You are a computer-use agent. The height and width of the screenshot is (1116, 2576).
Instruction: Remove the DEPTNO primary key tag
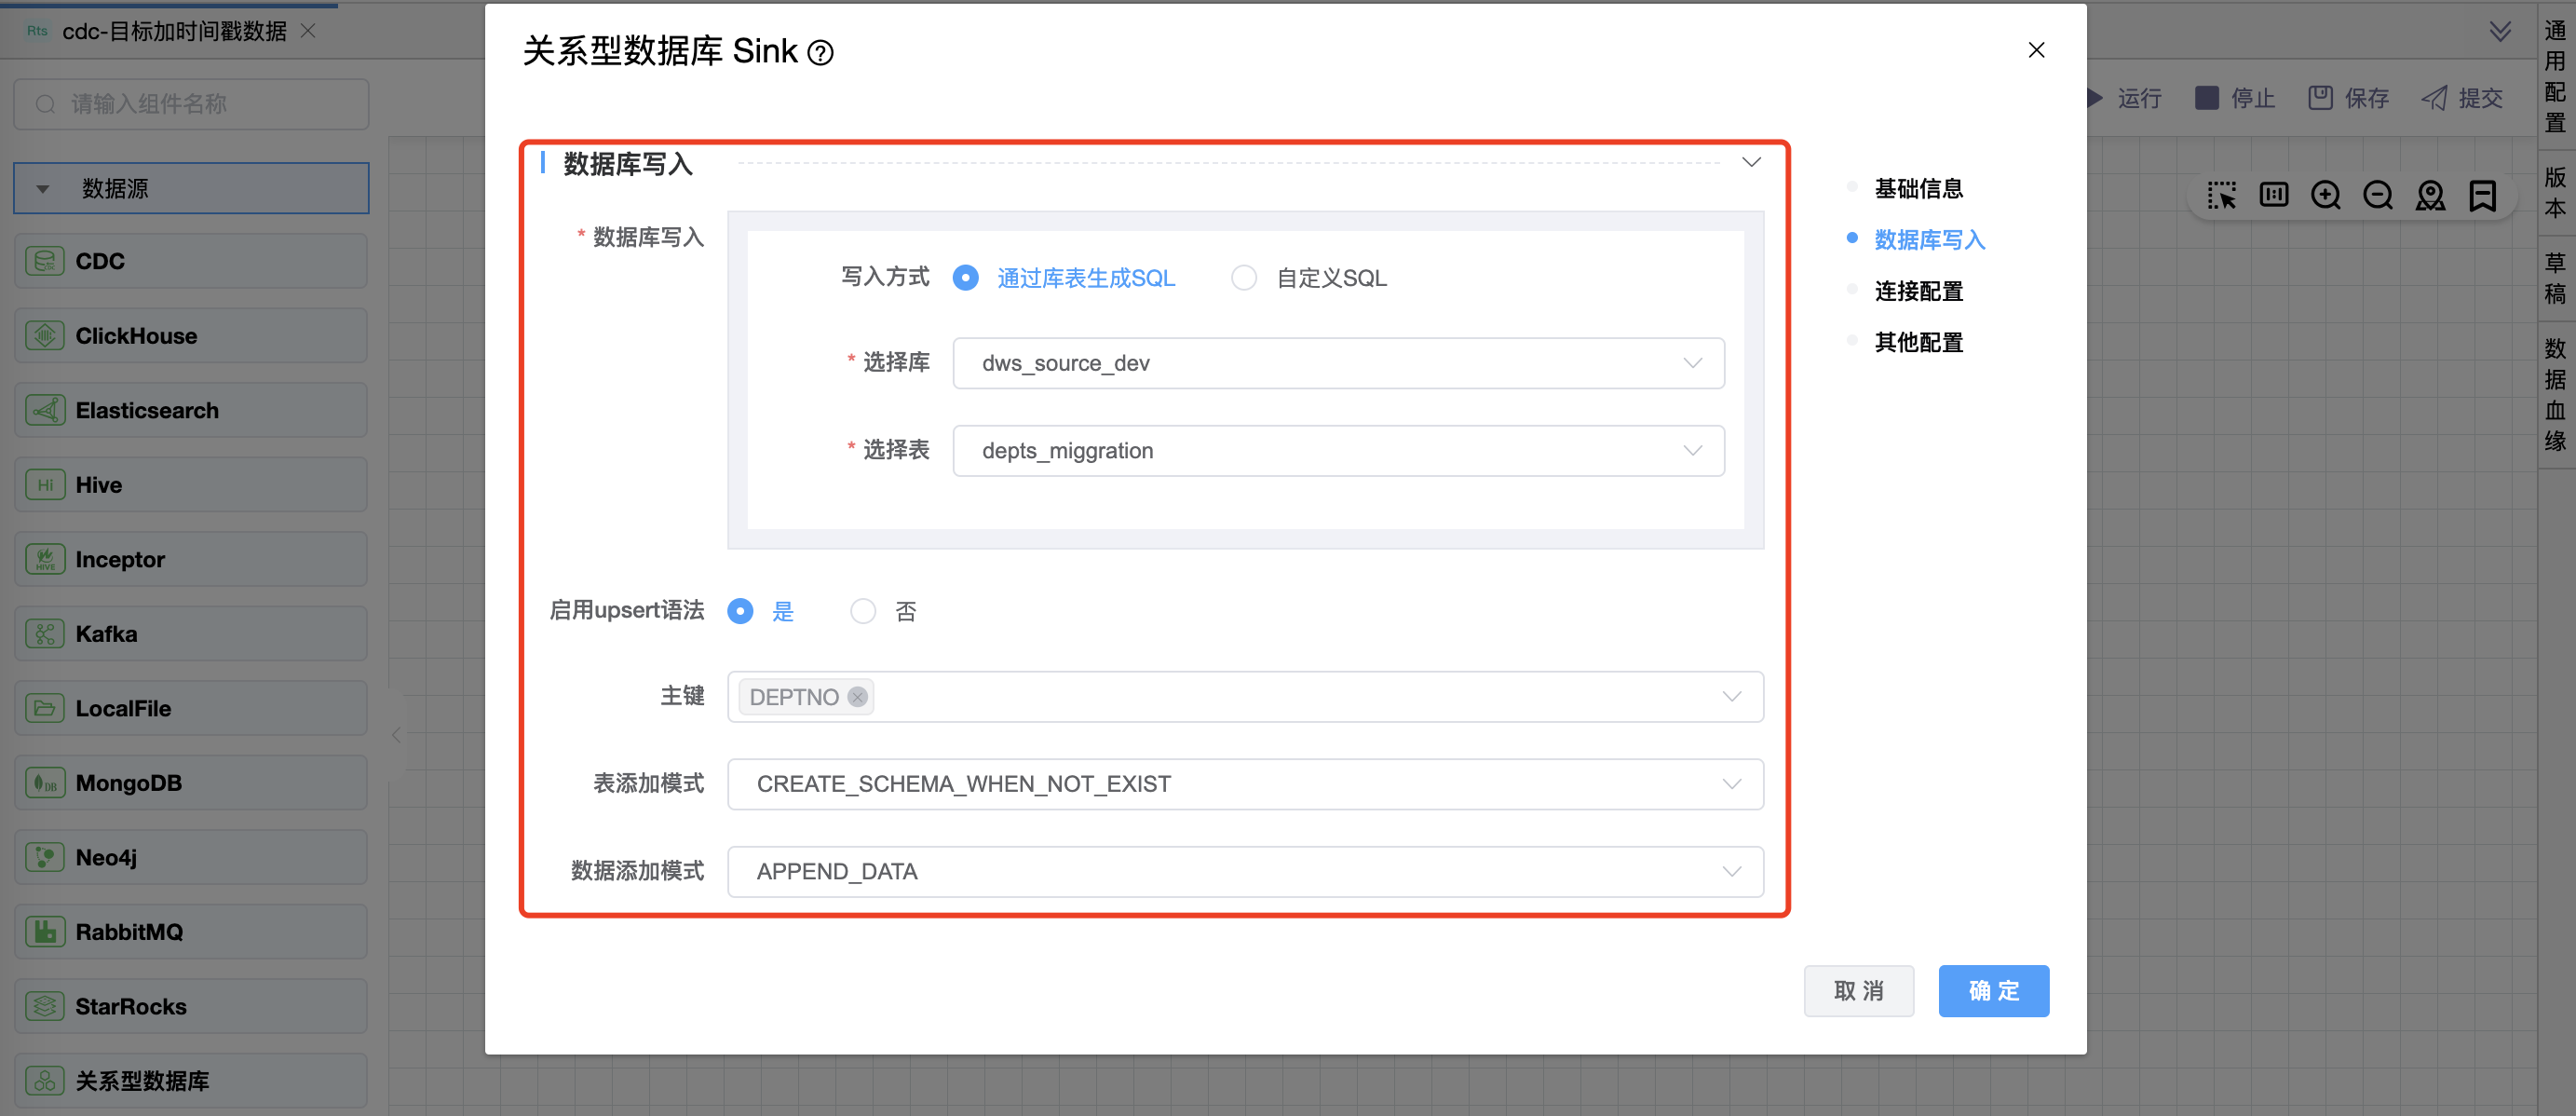857,697
